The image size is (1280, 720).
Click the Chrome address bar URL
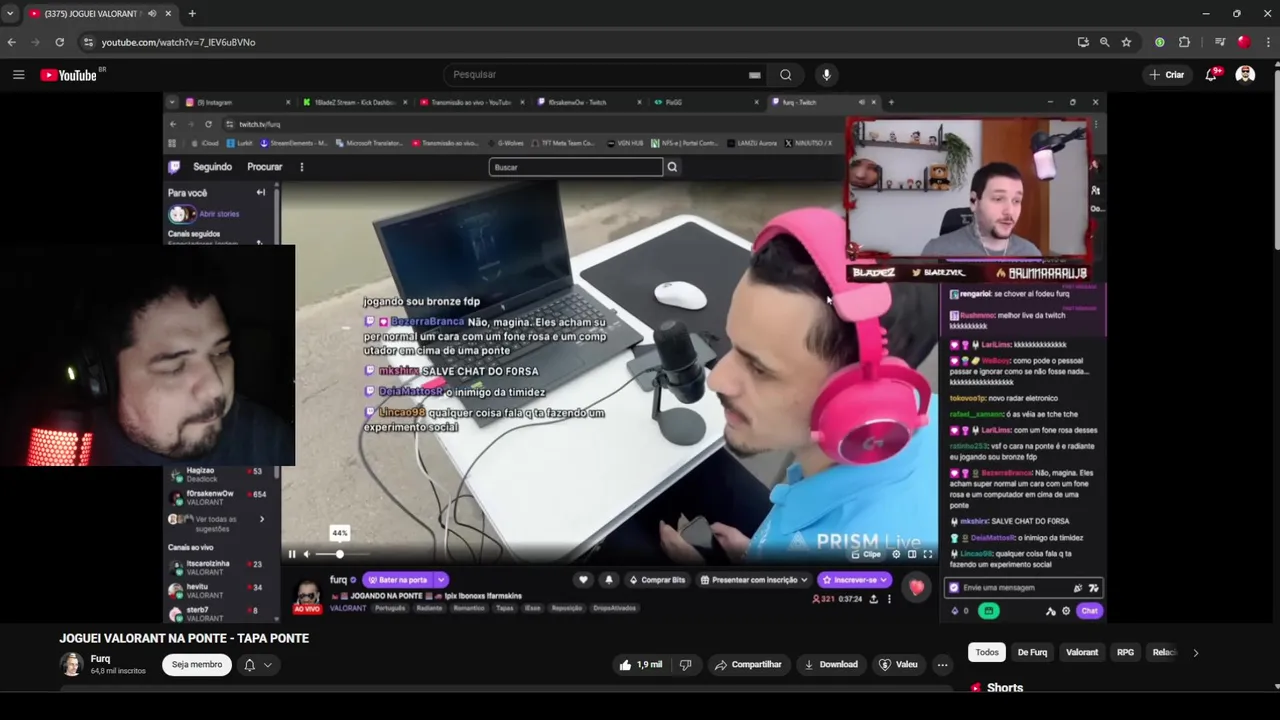pyautogui.click(x=178, y=42)
